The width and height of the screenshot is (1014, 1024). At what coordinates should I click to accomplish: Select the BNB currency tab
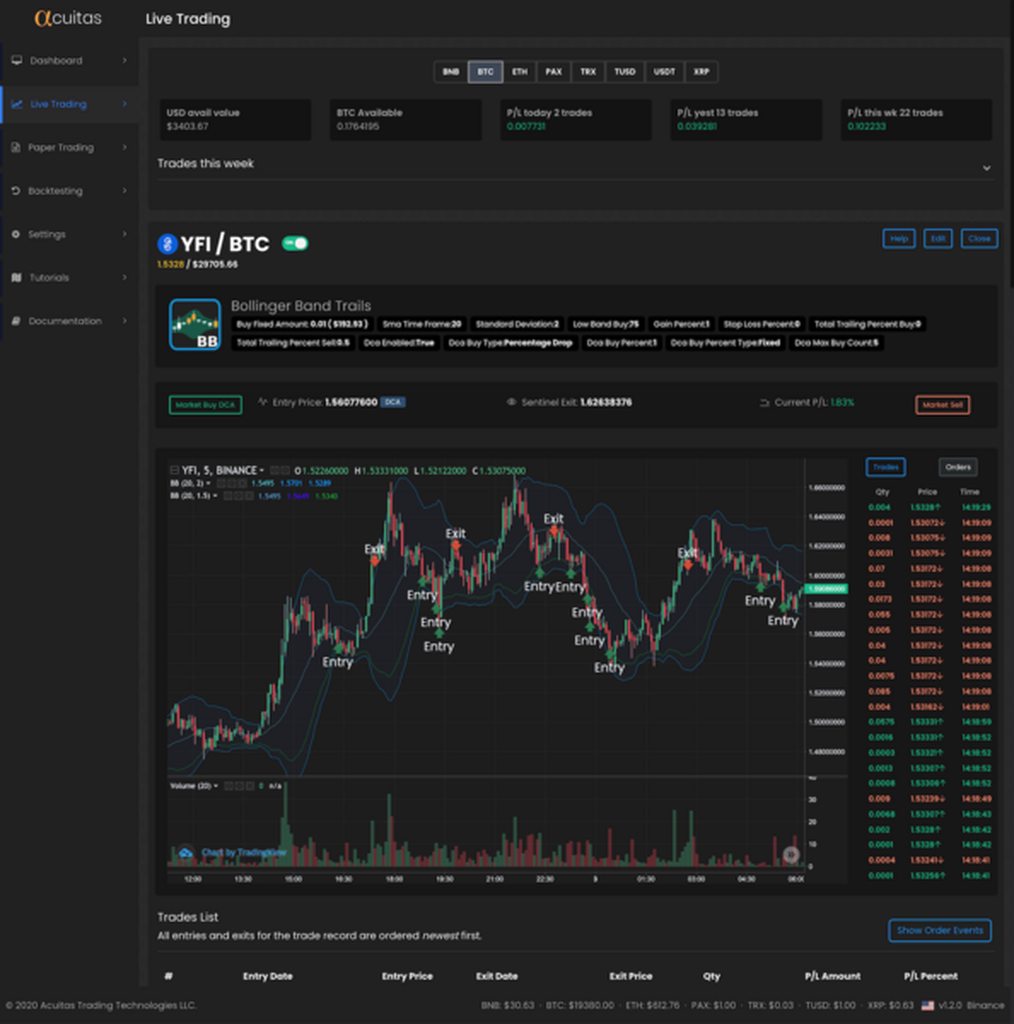451,72
